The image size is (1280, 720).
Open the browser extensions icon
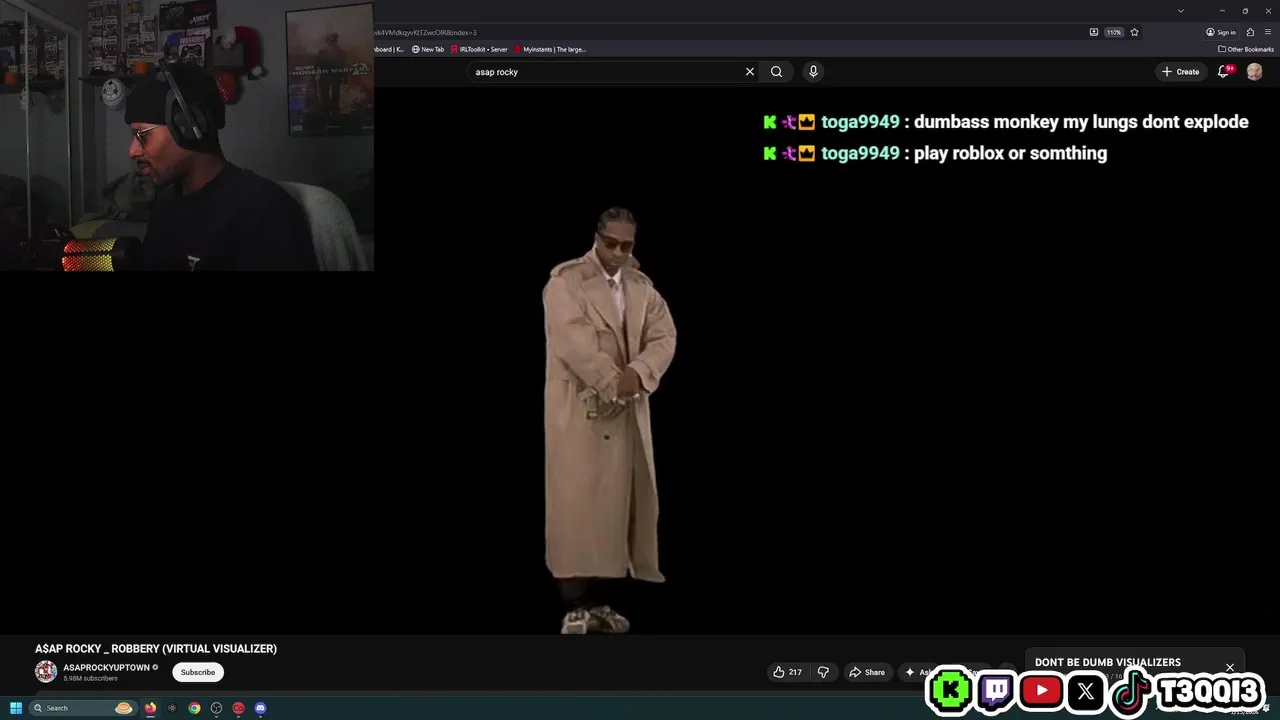(1250, 32)
